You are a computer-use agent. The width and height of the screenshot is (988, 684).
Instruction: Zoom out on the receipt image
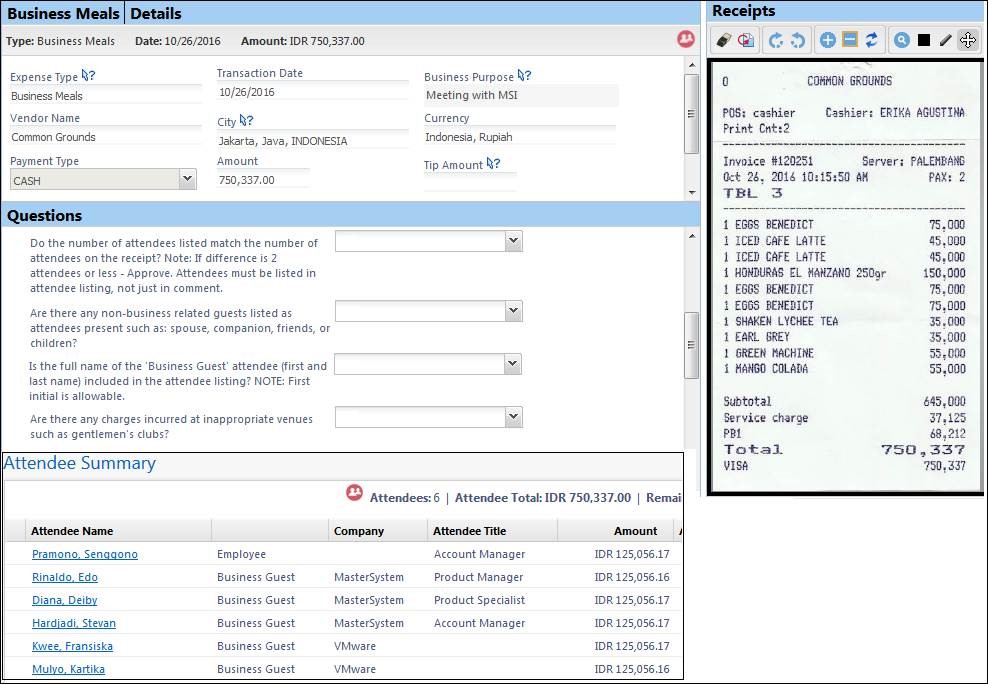pyautogui.click(x=849, y=41)
